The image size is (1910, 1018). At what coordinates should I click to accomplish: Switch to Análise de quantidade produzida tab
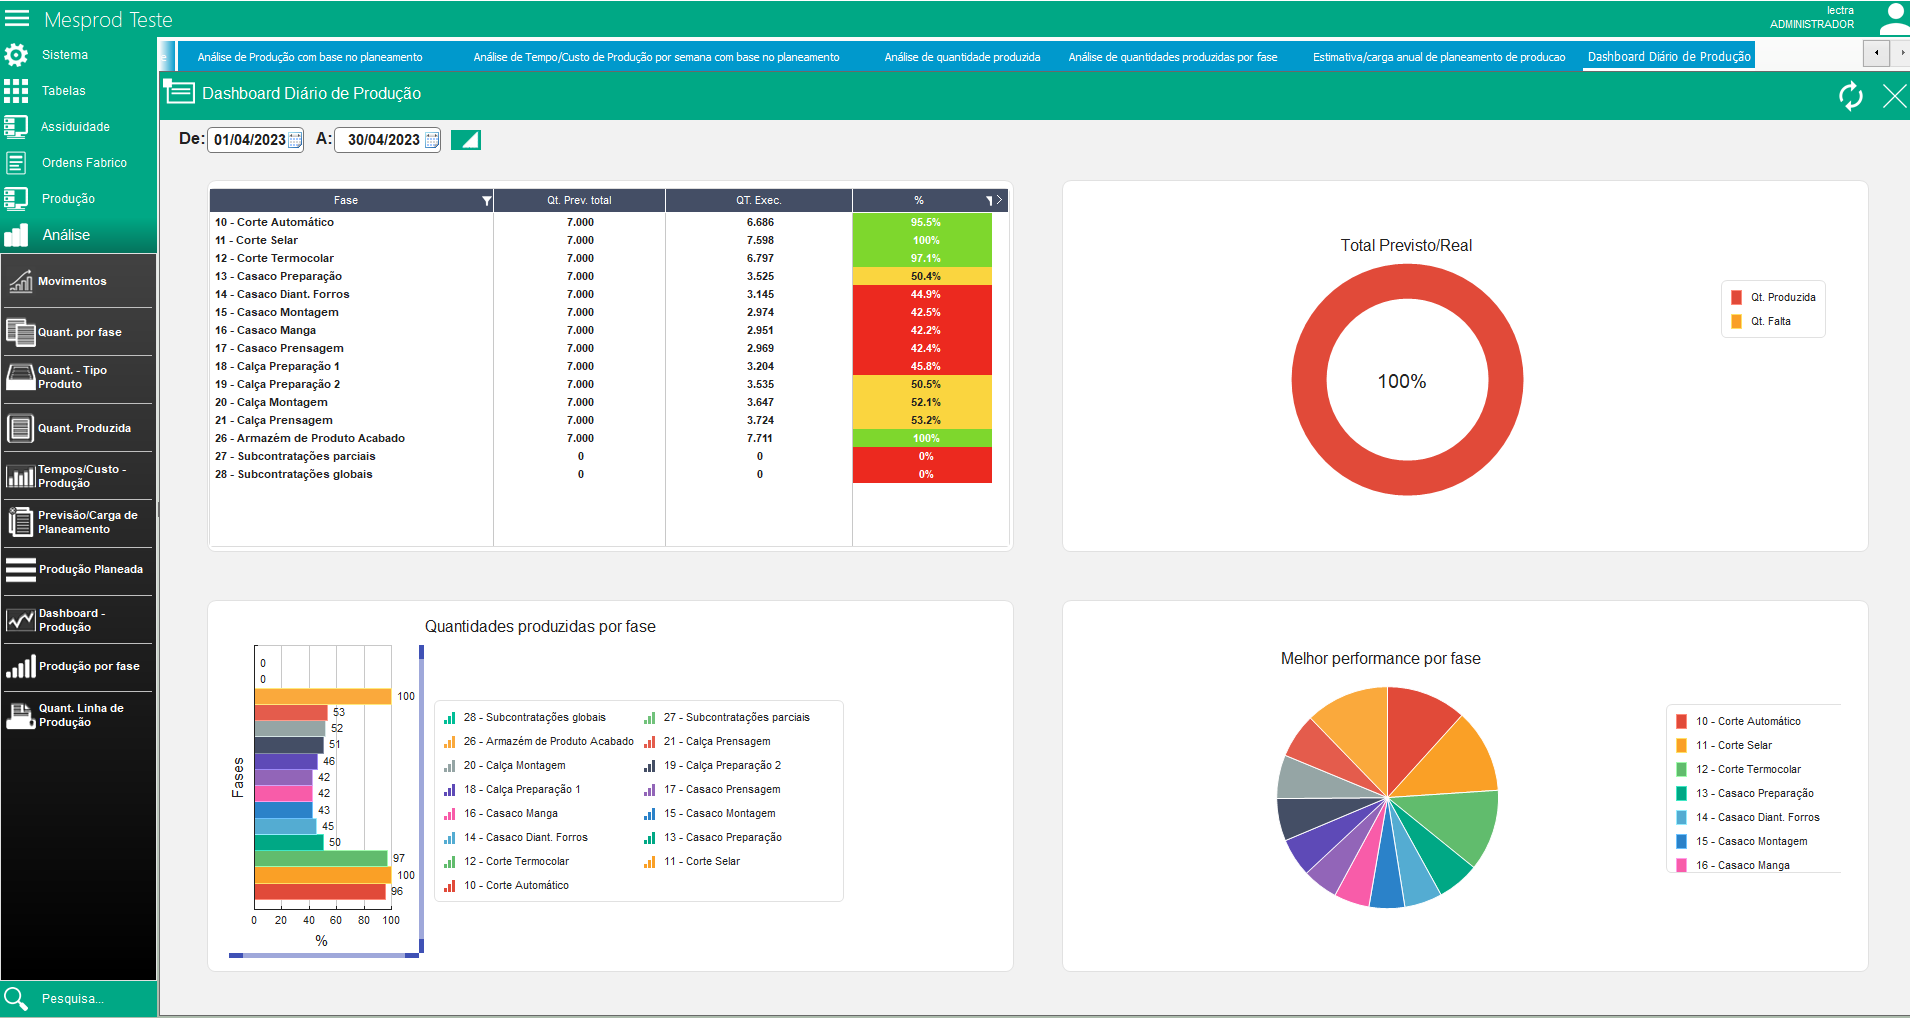click(962, 57)
